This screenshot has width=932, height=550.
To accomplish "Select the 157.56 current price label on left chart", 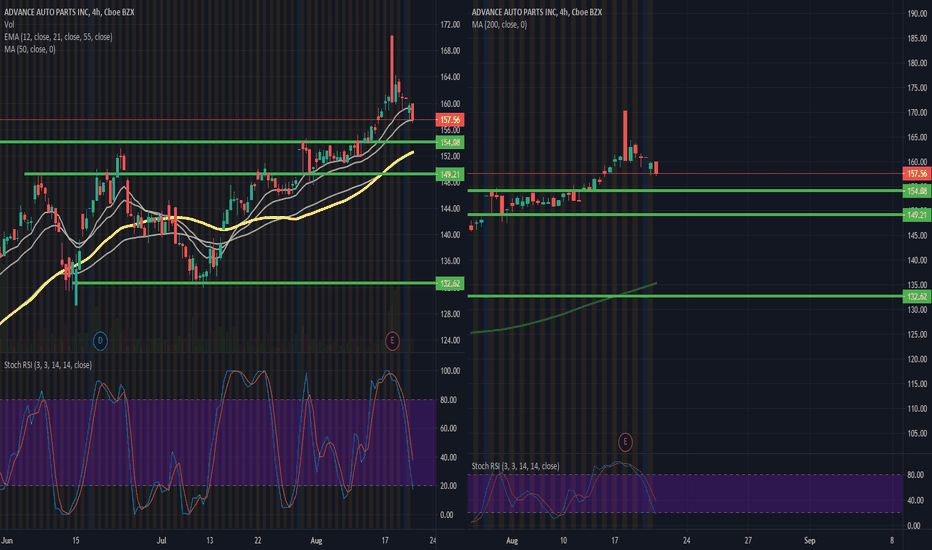I will pyautogui.click(x=450, y=120).
